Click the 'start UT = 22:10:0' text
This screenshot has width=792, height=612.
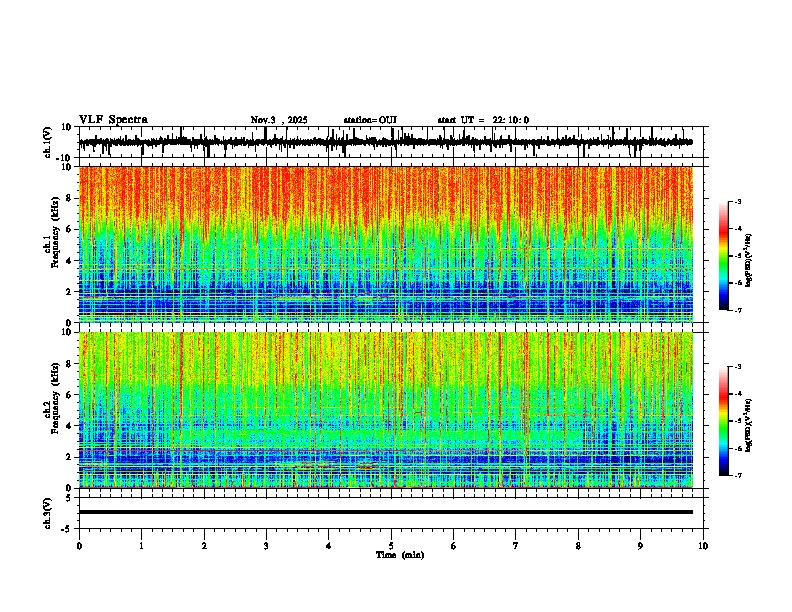pyautogui.click(x=483, y=120)
